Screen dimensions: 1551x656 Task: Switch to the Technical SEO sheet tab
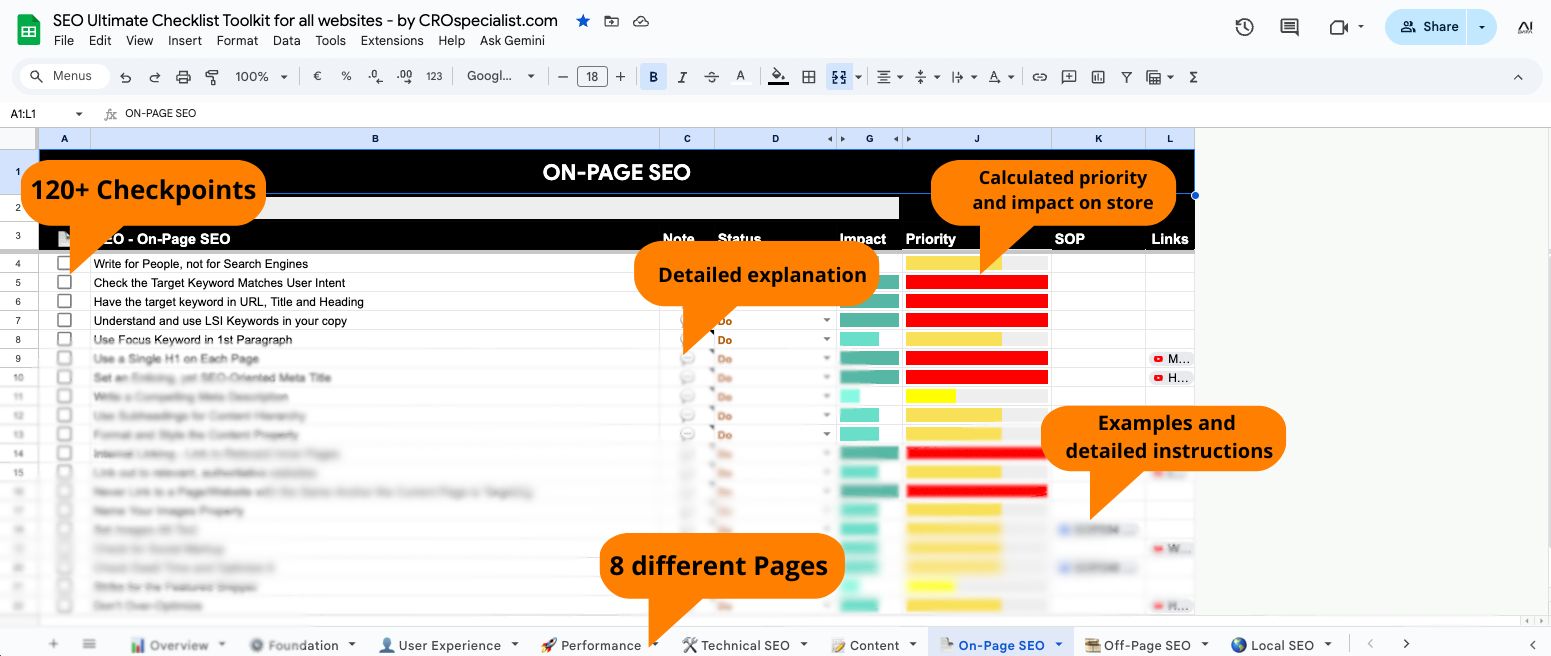[x=745, y=645]
